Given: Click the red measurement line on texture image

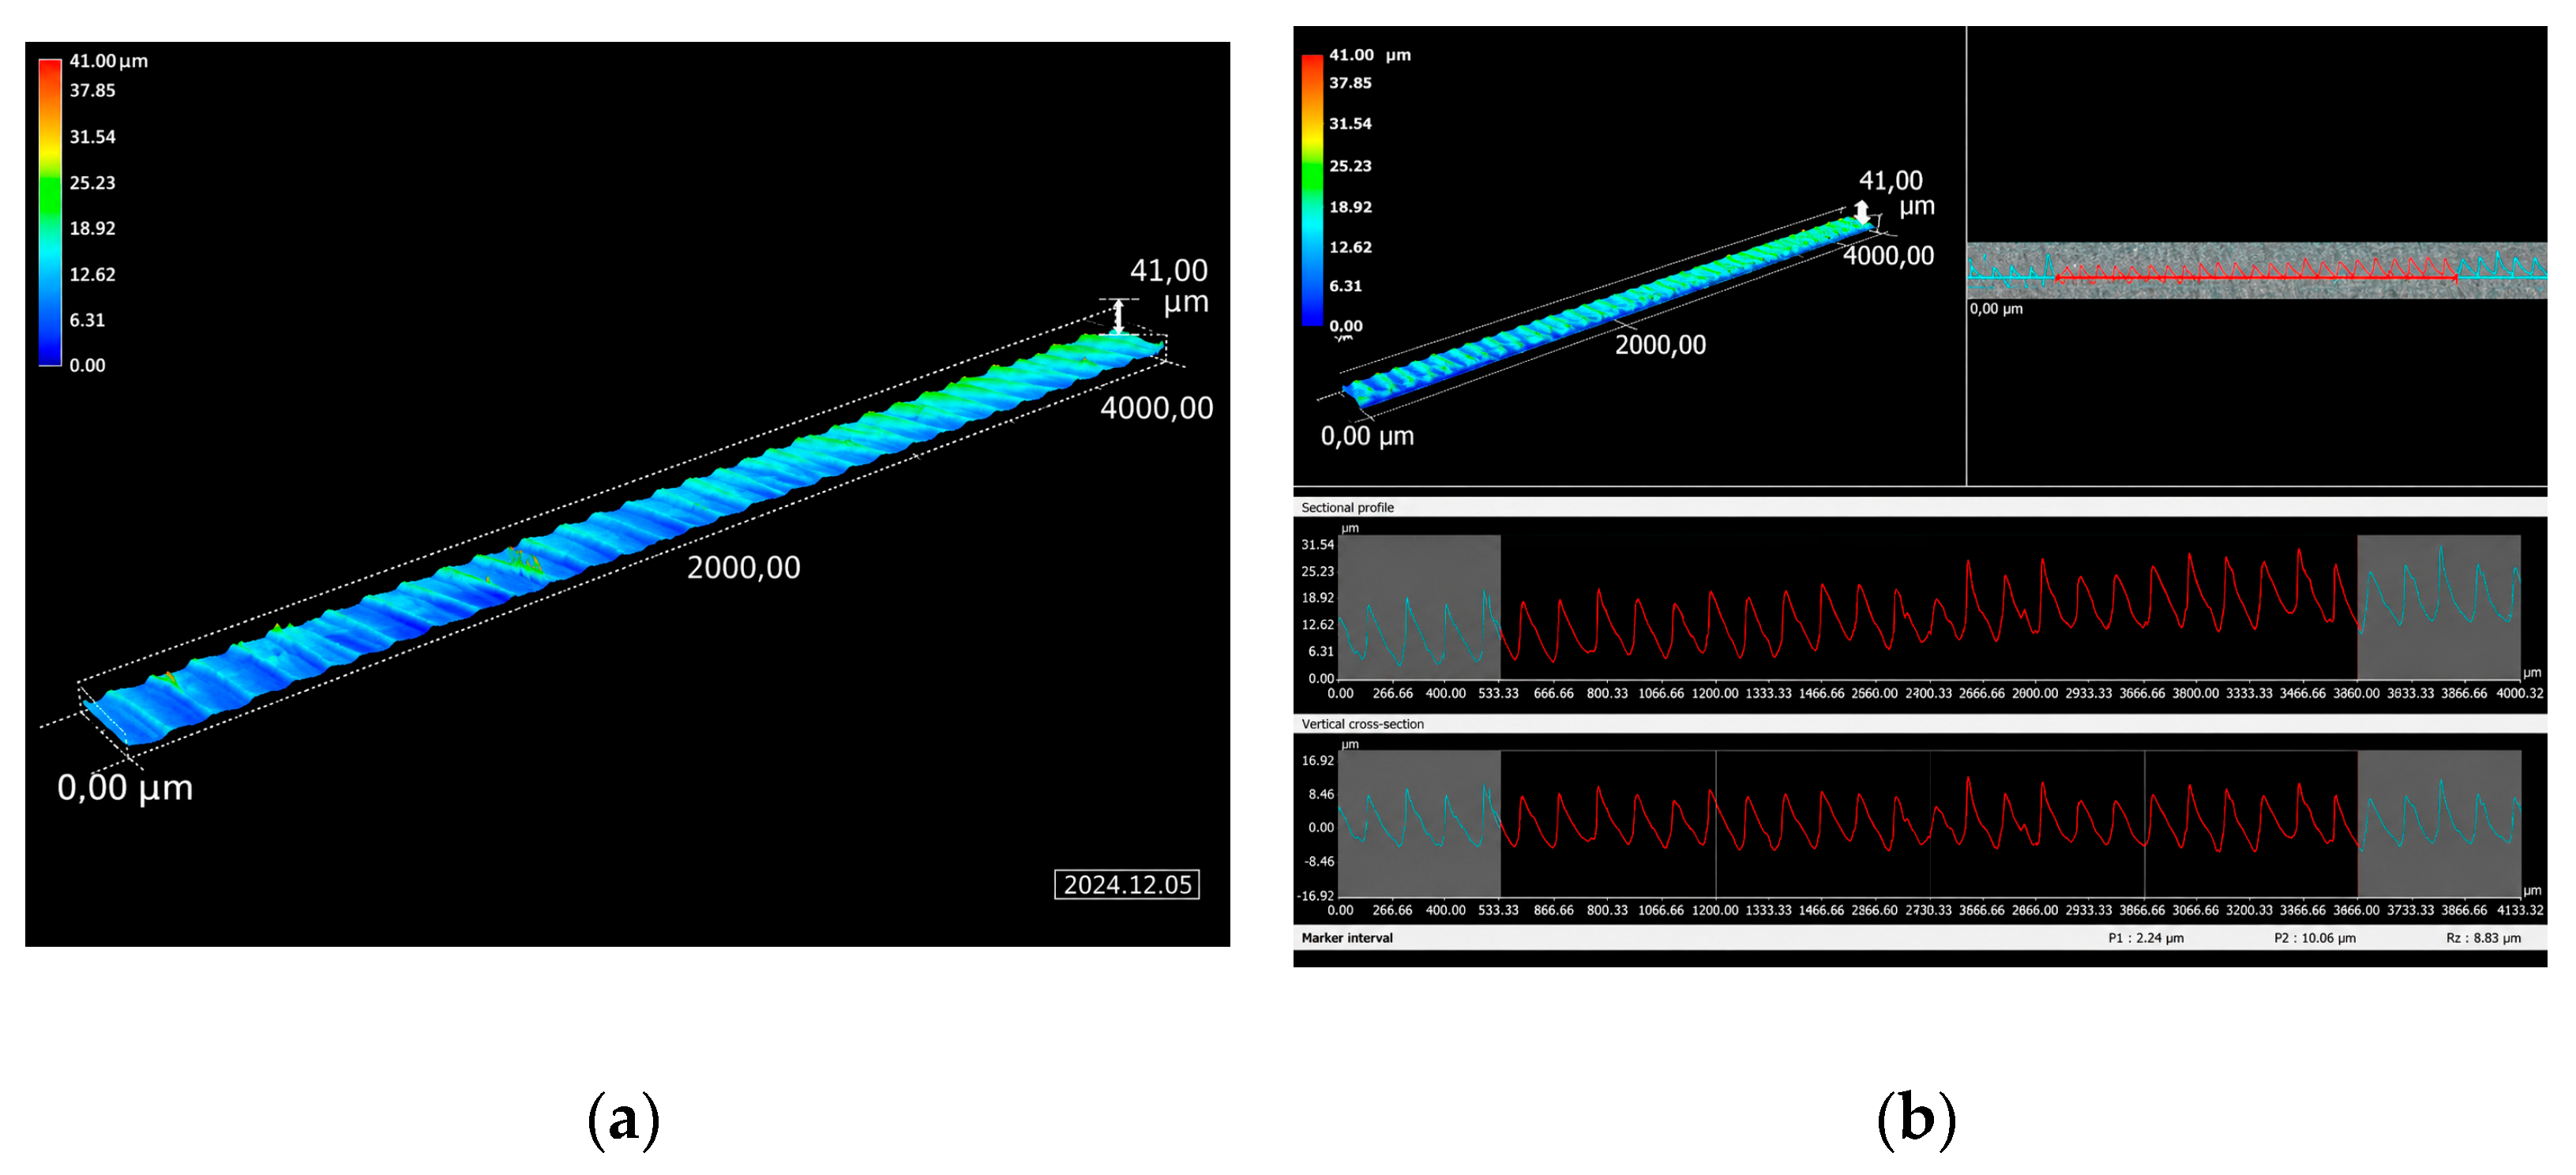Looking at the screenshot, I should pos(2255,277).
